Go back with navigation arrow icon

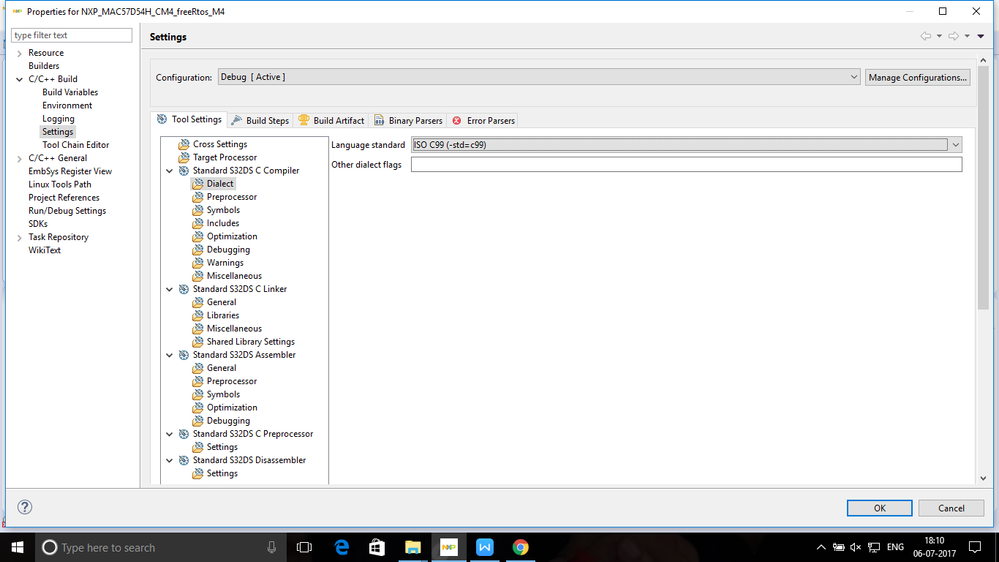(x=925, y=36)
